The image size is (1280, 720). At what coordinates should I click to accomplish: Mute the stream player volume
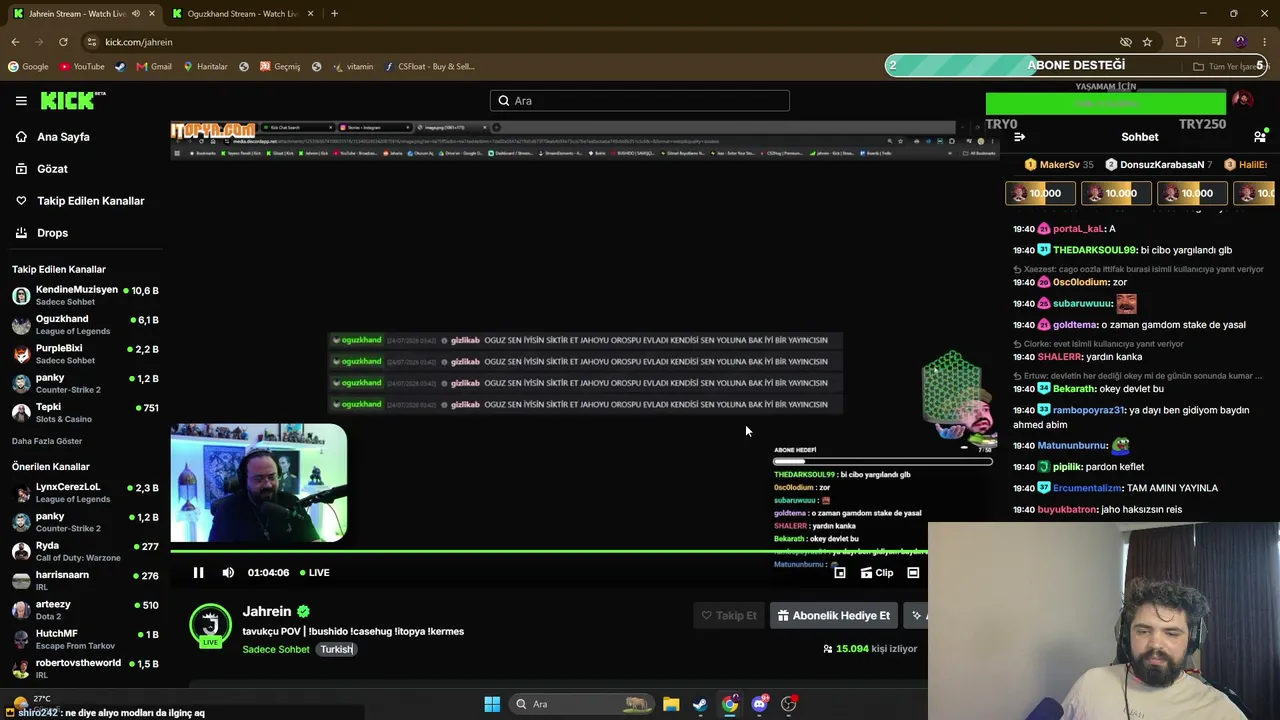pyautogui.click(x=228, y=573)
